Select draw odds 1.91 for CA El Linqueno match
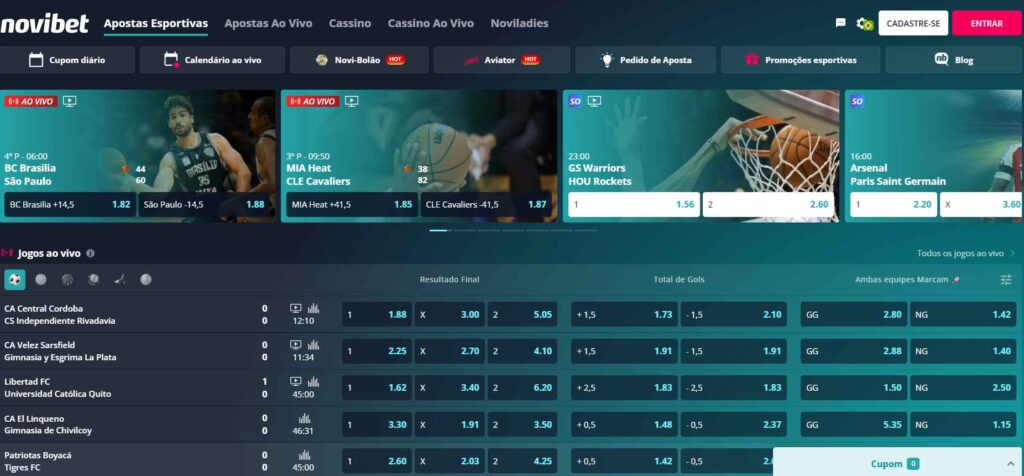 click(449, 424)
